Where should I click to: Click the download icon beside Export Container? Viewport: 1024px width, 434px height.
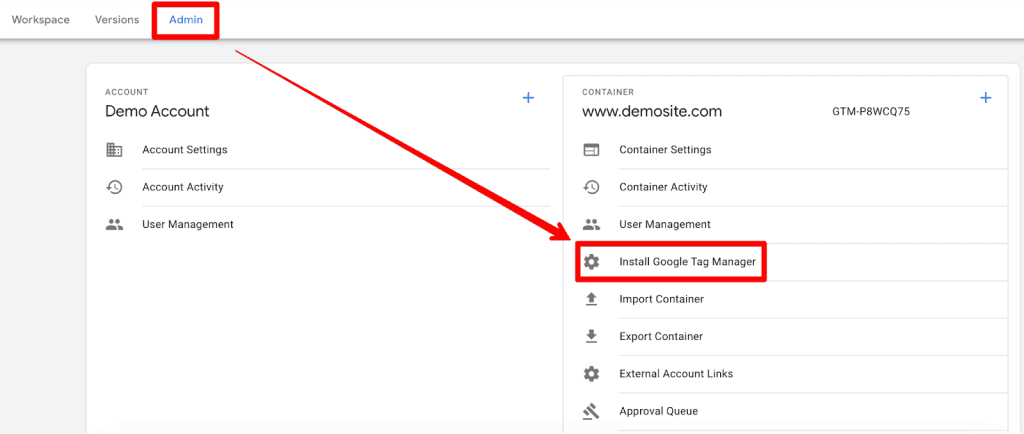point(591,336)
